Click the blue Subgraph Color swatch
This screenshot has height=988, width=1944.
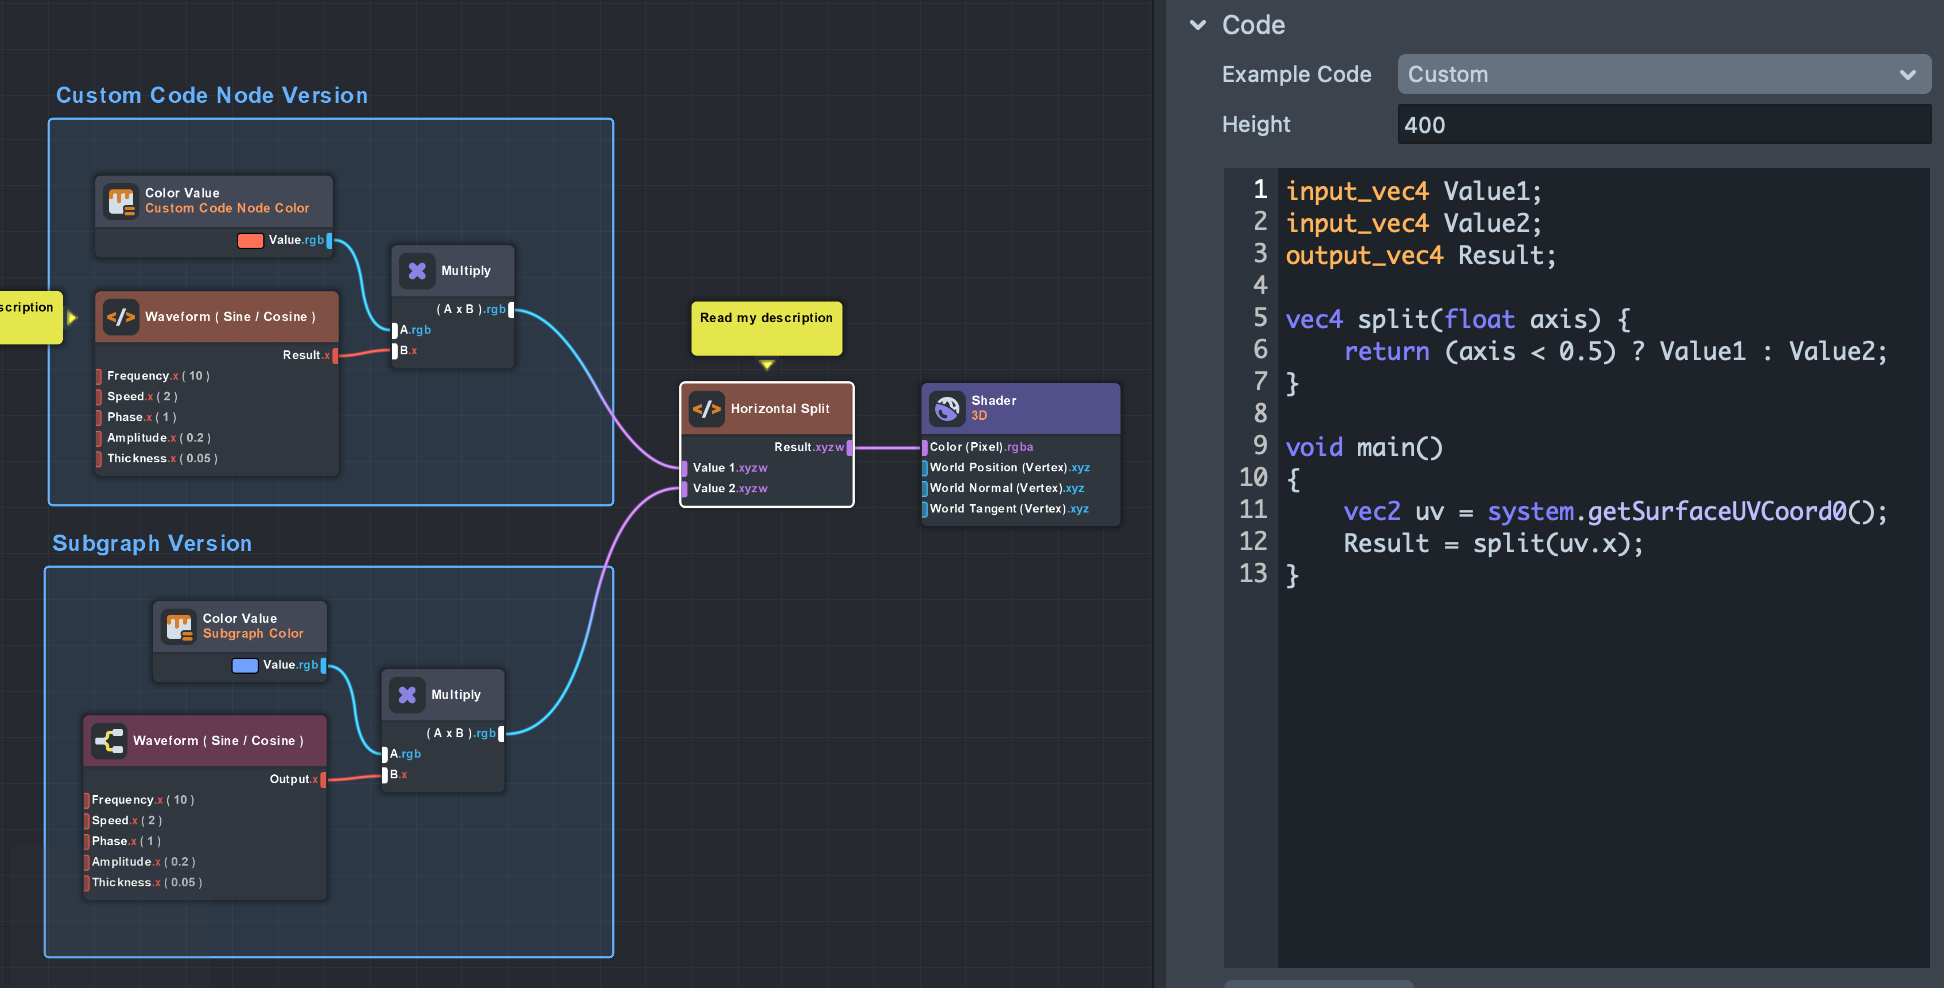[245, 666]
